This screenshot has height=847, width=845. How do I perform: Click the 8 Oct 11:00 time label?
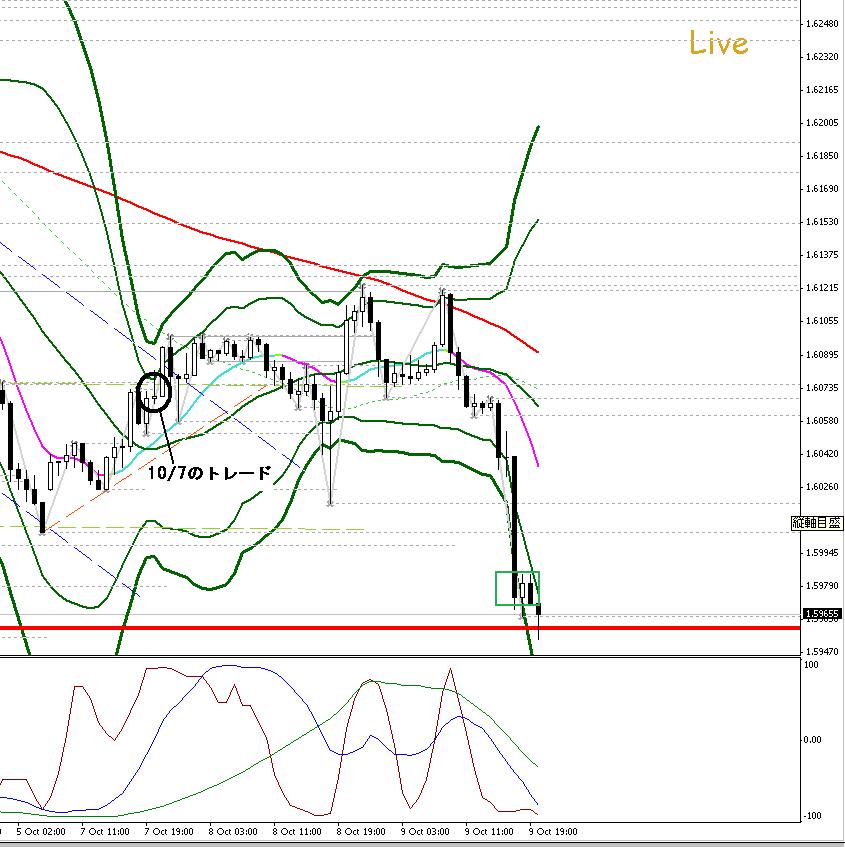click(x=297, y=831)
